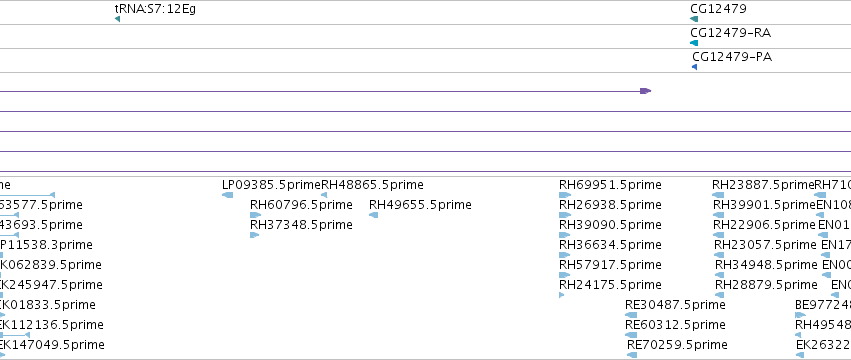Select the RH24175.5prime small arrow glyph
851x360 pixels.
562,295
